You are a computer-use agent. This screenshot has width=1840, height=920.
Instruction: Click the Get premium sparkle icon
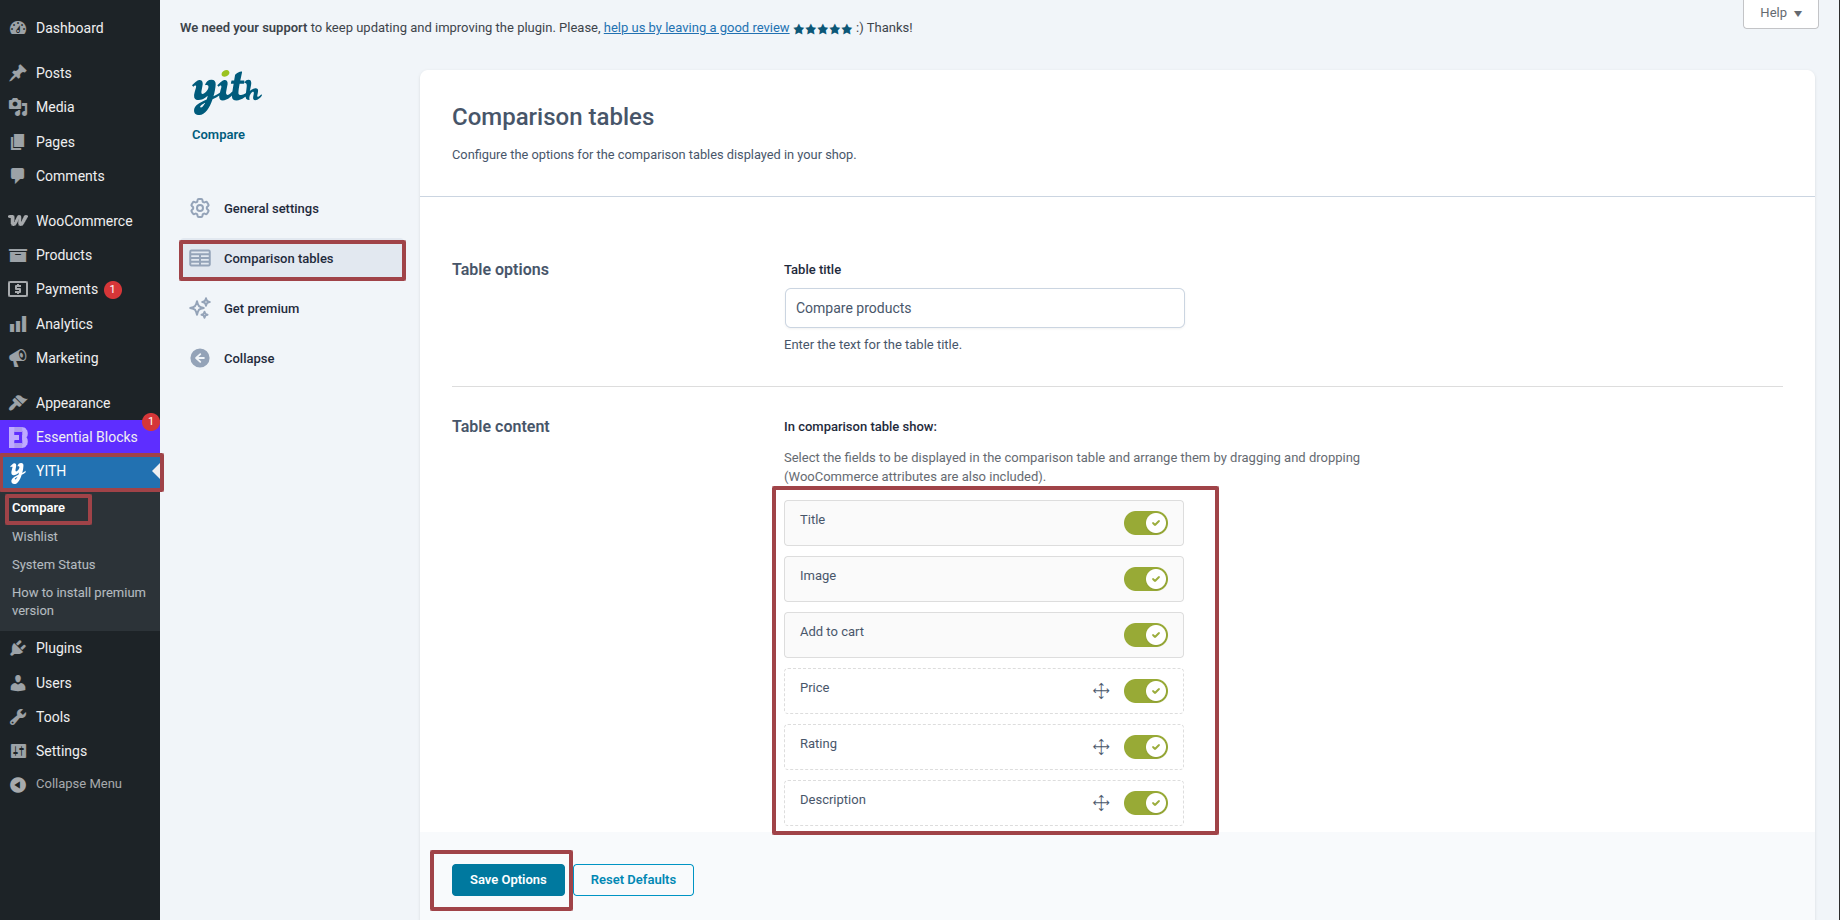tap(200, 308)
